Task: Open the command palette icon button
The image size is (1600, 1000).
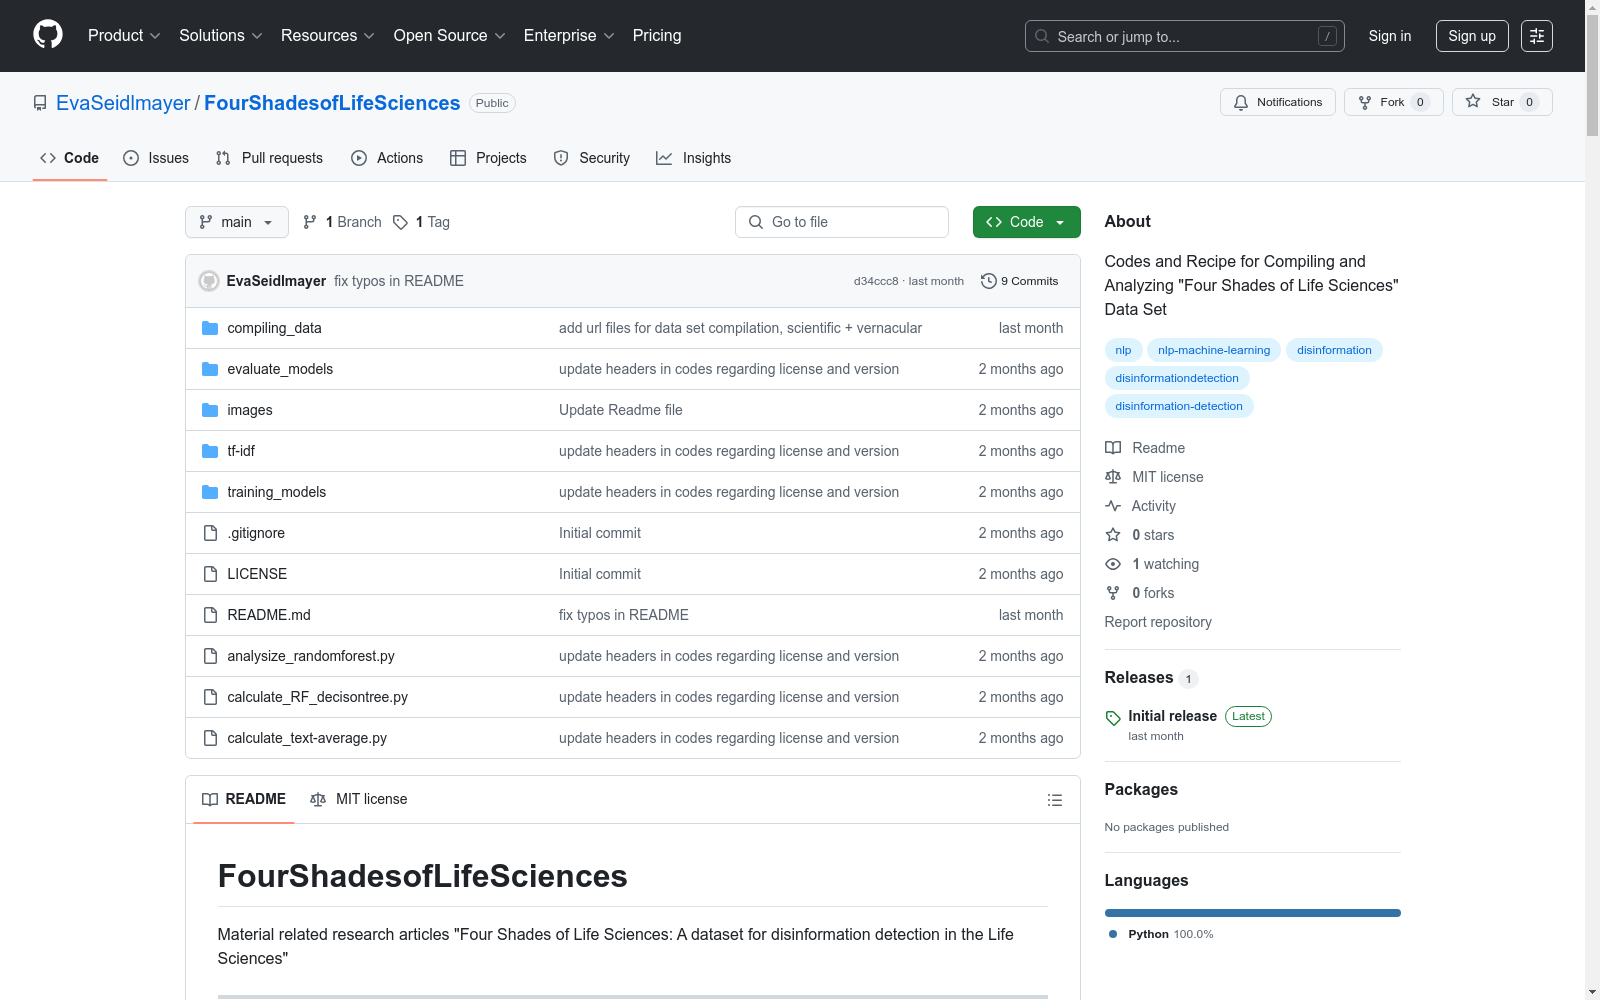Action: pyautogui.click(x=1537, y=36)
